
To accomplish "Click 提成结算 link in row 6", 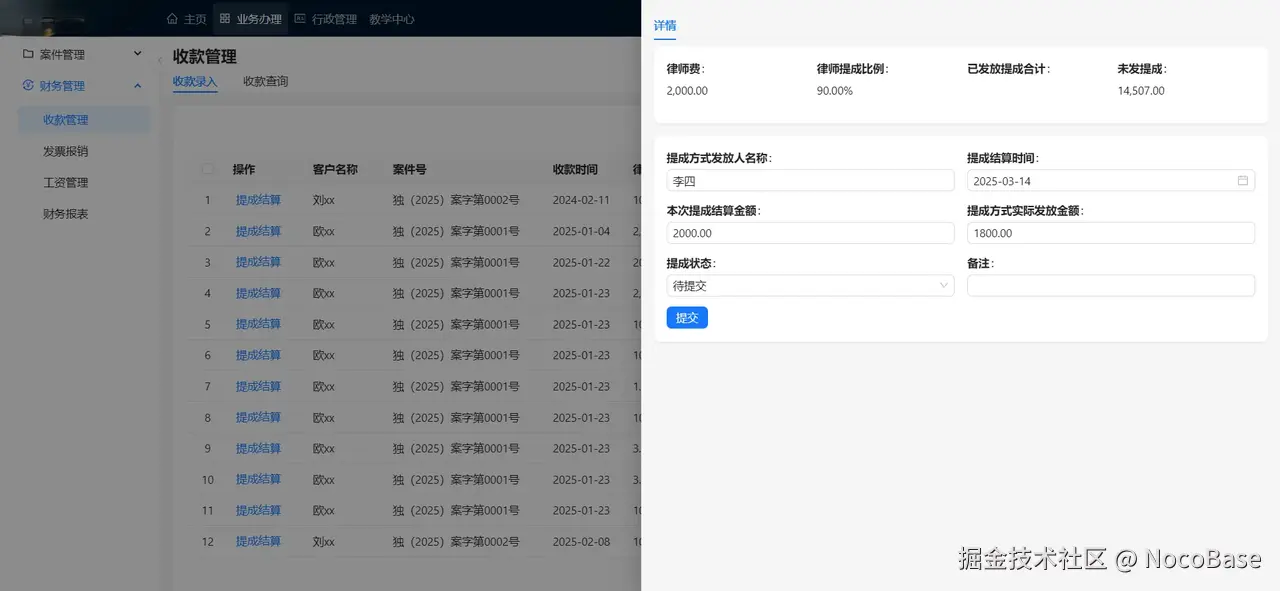I will coord(258,355).
